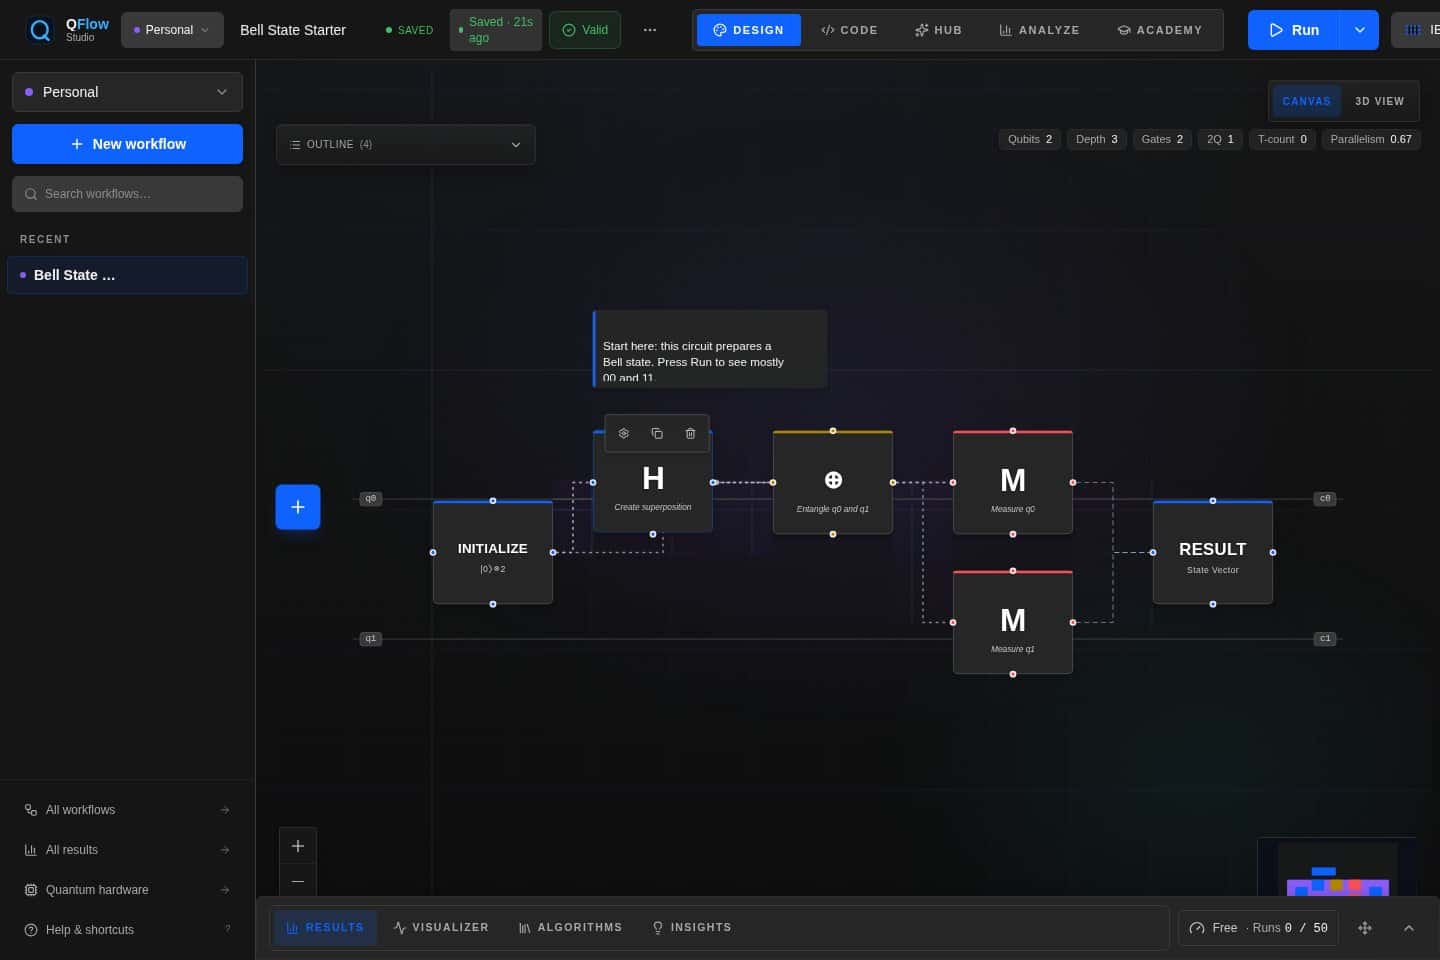
Task: Open Run options dropdown arrow
Action: [1360, 30]
